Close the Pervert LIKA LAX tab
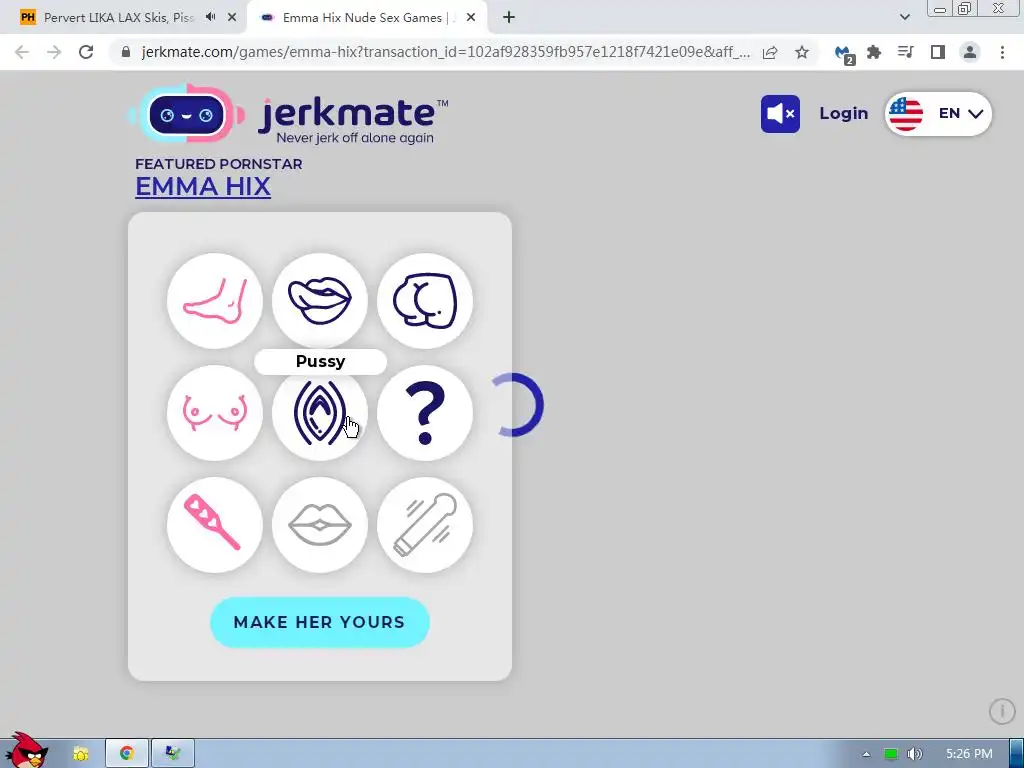 tap(232, 18)
